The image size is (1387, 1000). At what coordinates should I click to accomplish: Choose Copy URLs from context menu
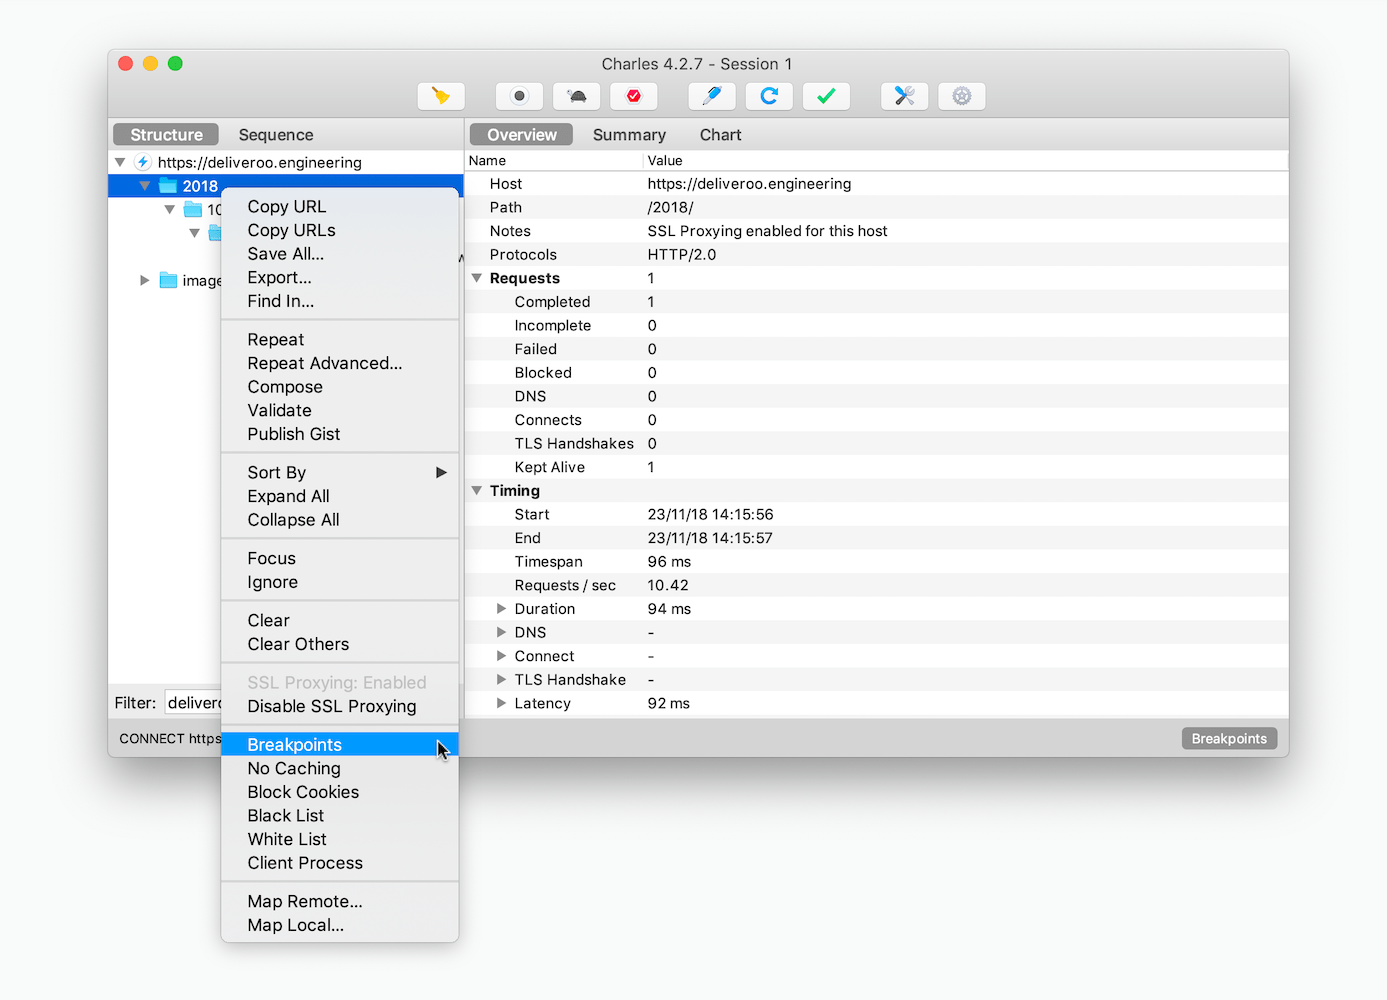pos(340,230)
